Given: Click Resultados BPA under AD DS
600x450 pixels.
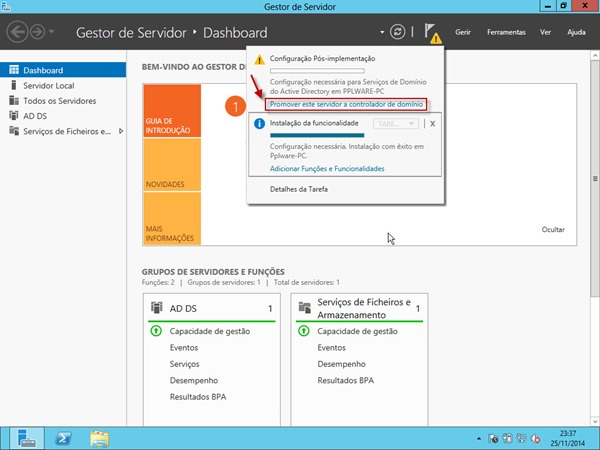Looking at the screenshot, I should click(x=198, y=397).
